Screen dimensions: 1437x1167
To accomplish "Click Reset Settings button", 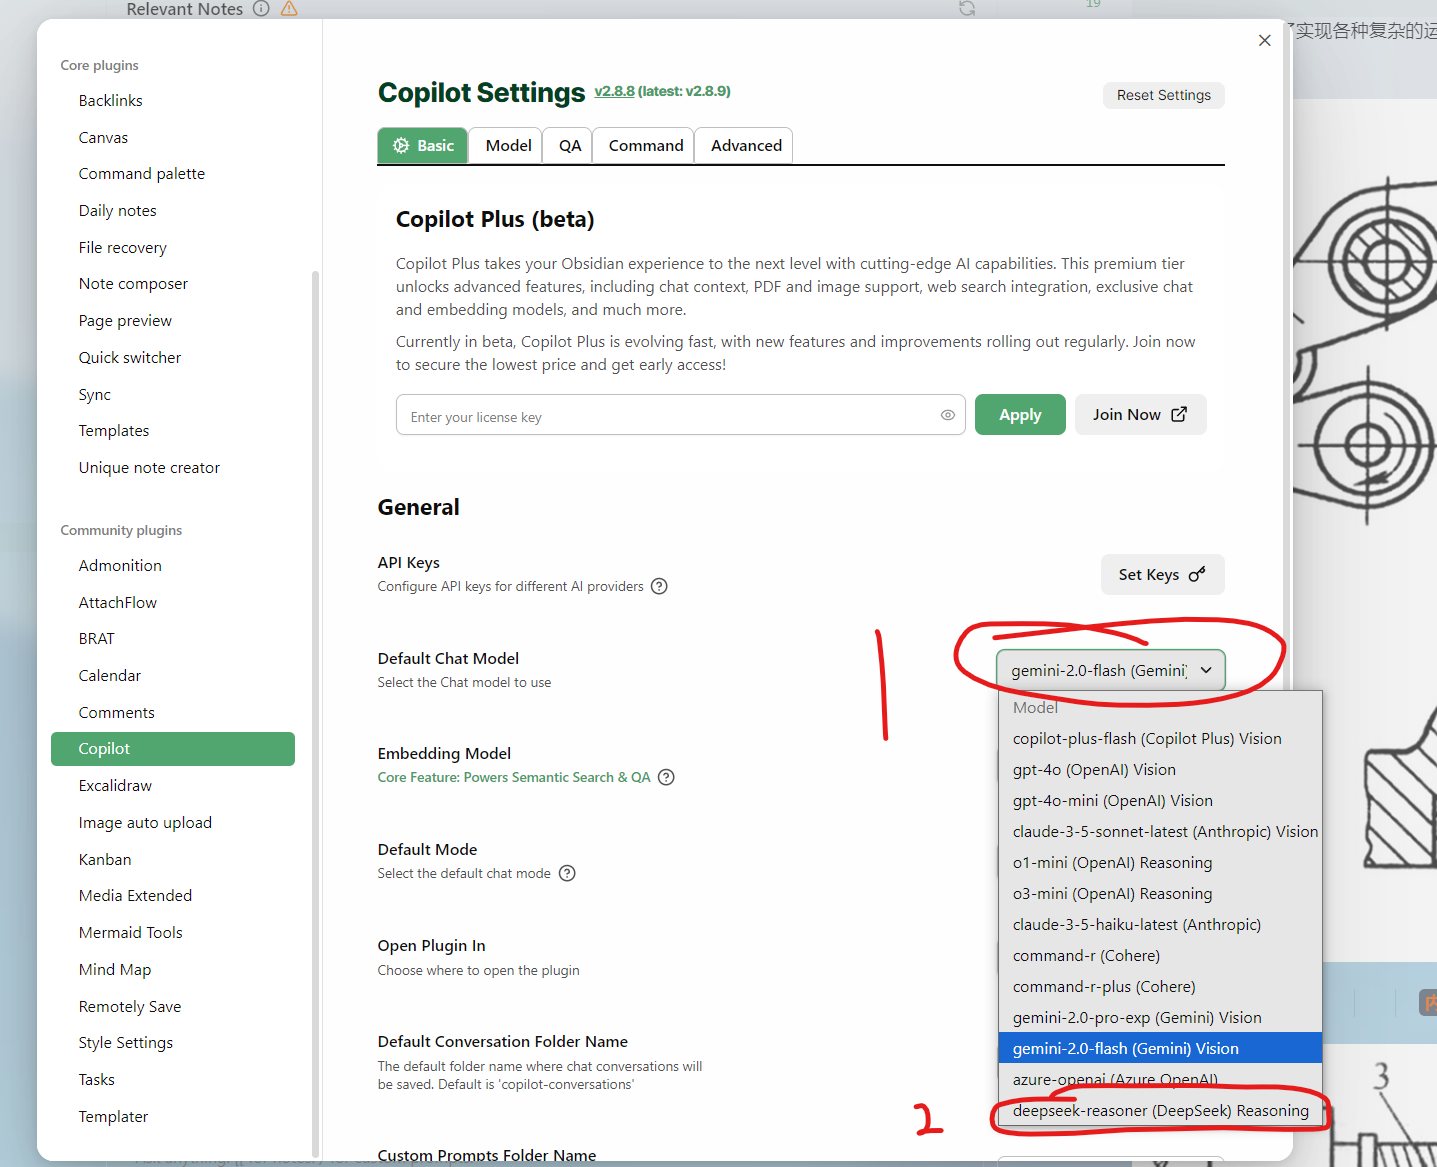I will tap(1164, 95).
